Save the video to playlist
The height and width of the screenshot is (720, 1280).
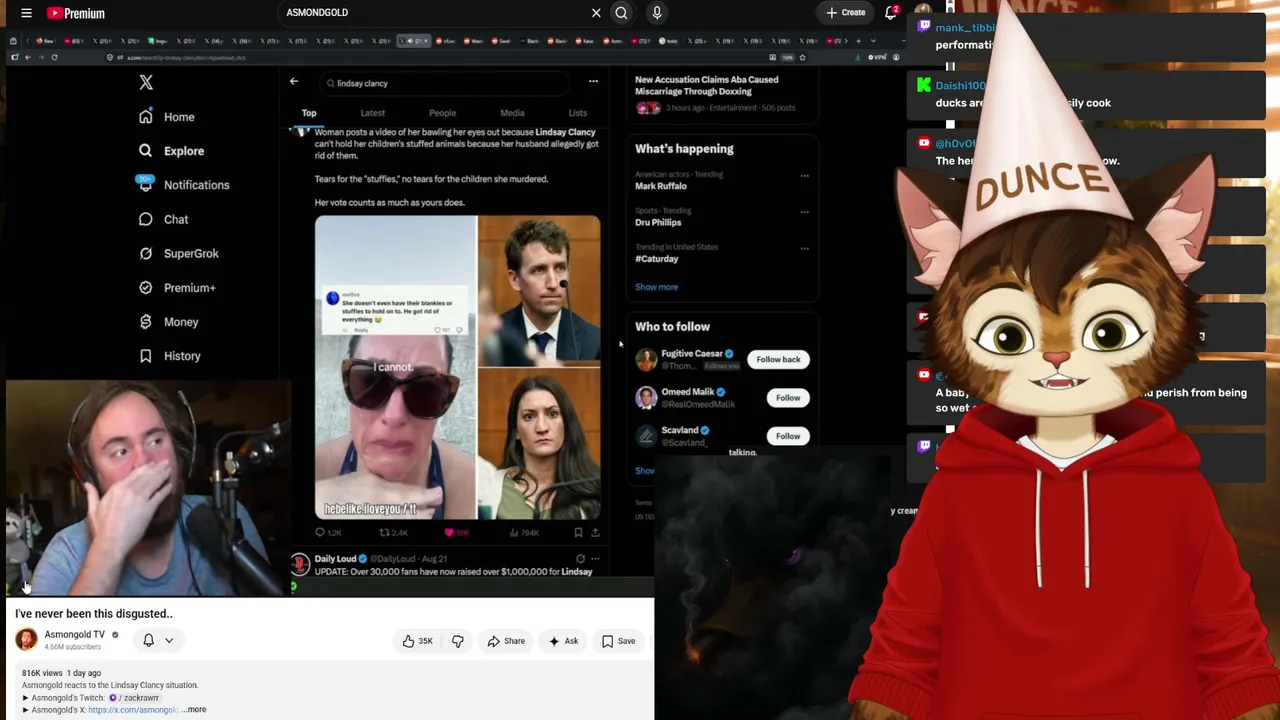[618, 641]
